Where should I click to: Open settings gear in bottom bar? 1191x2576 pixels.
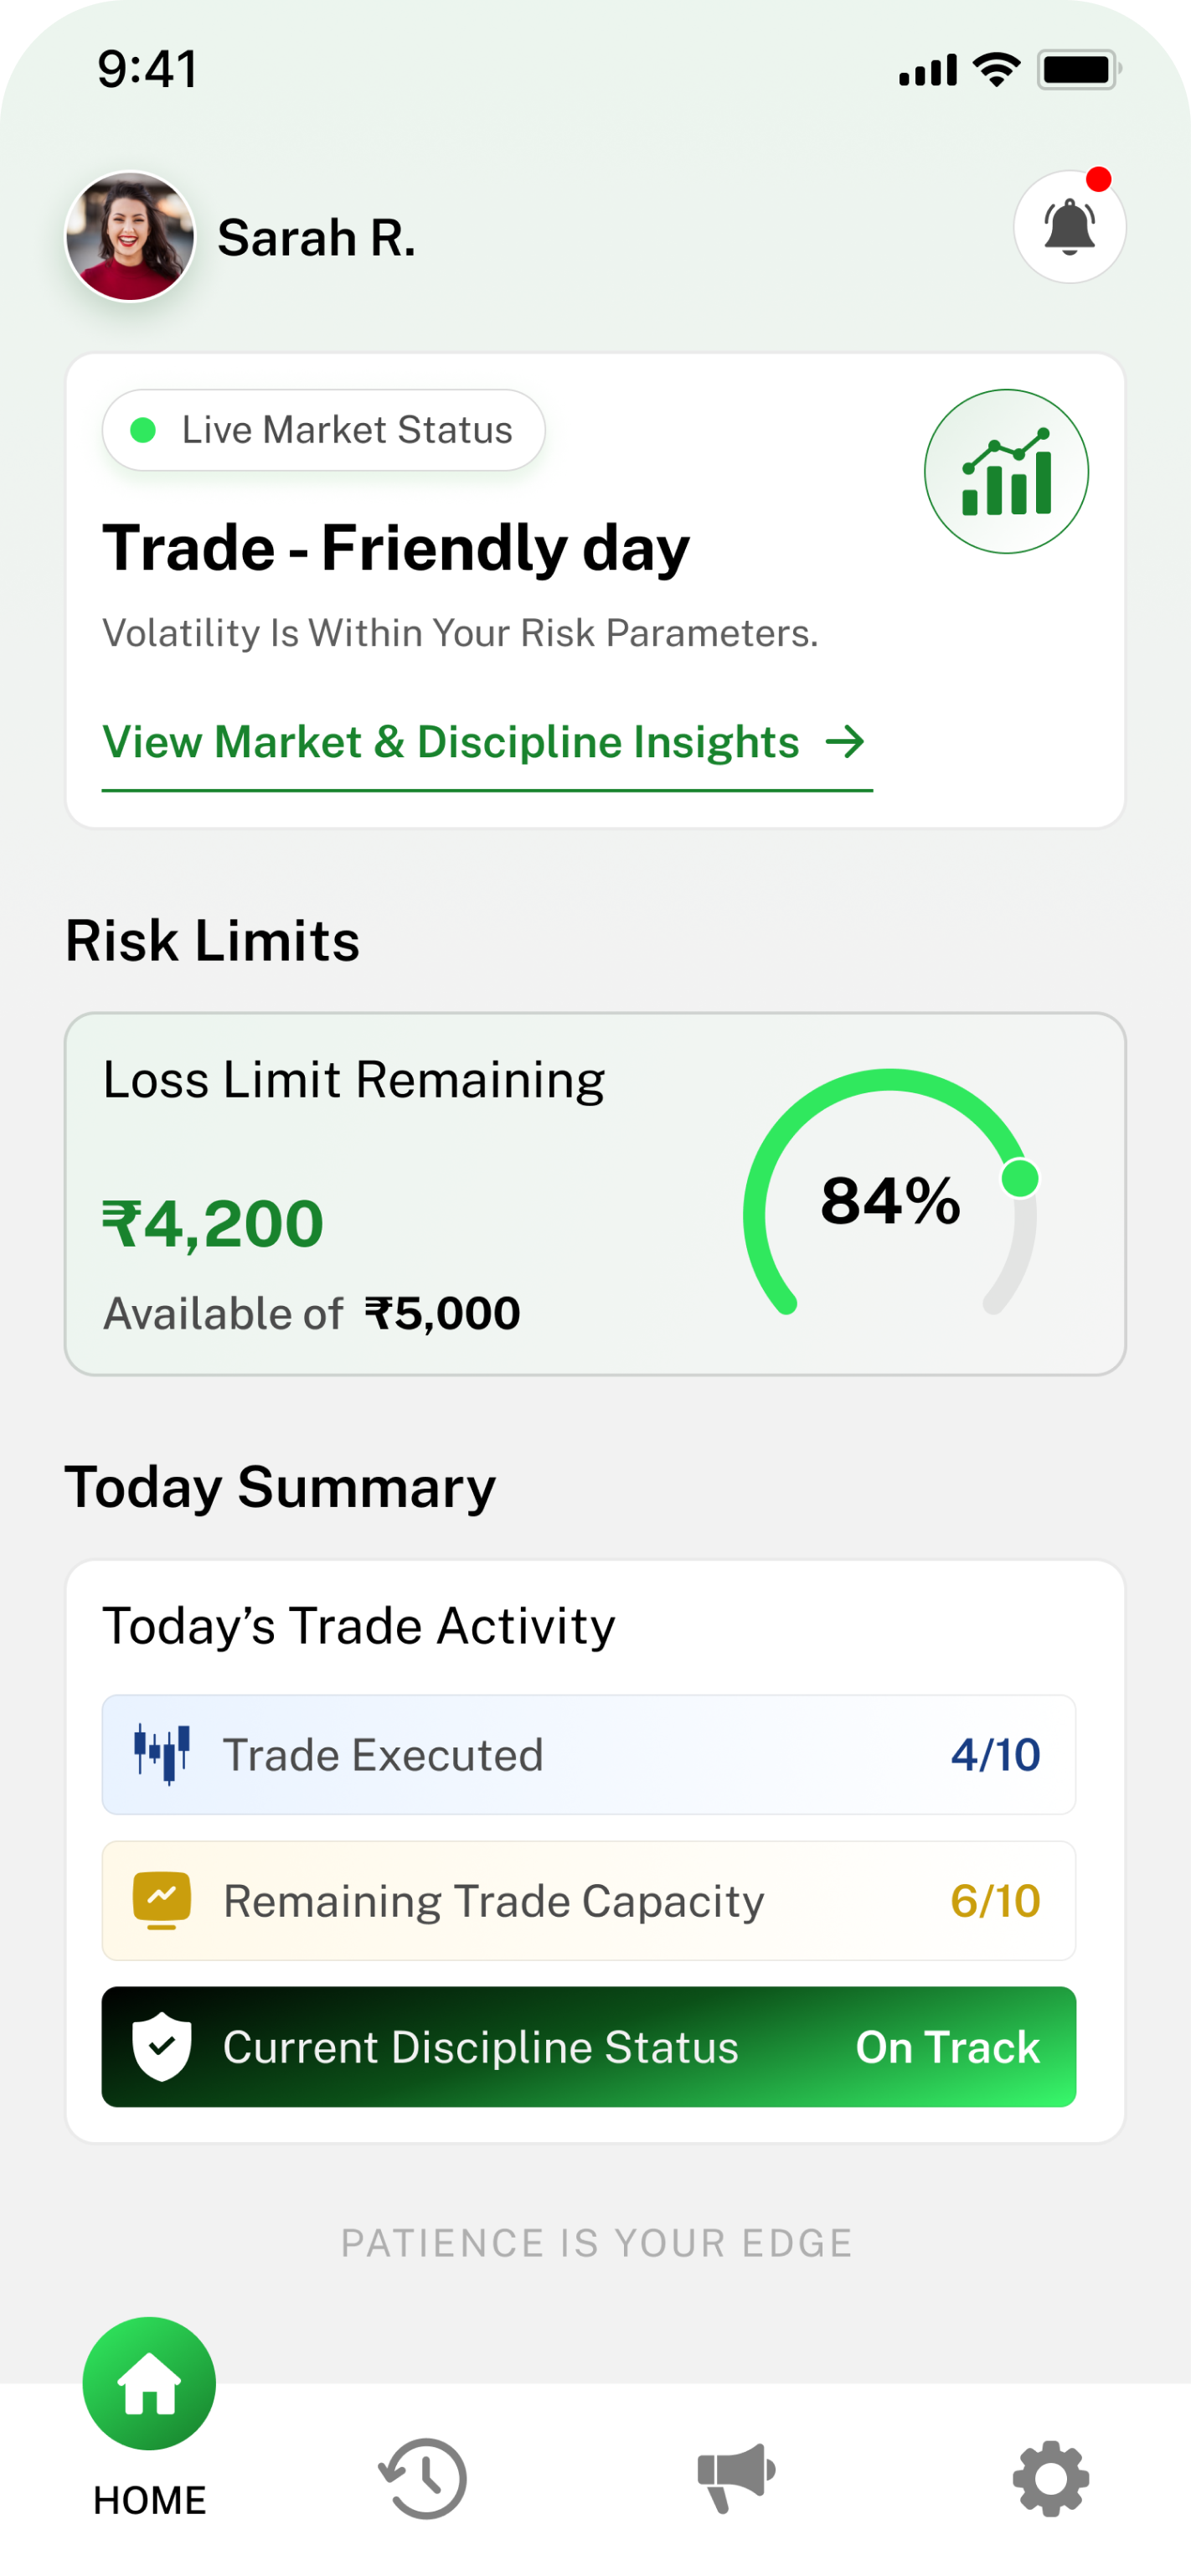[1050, 2479]
